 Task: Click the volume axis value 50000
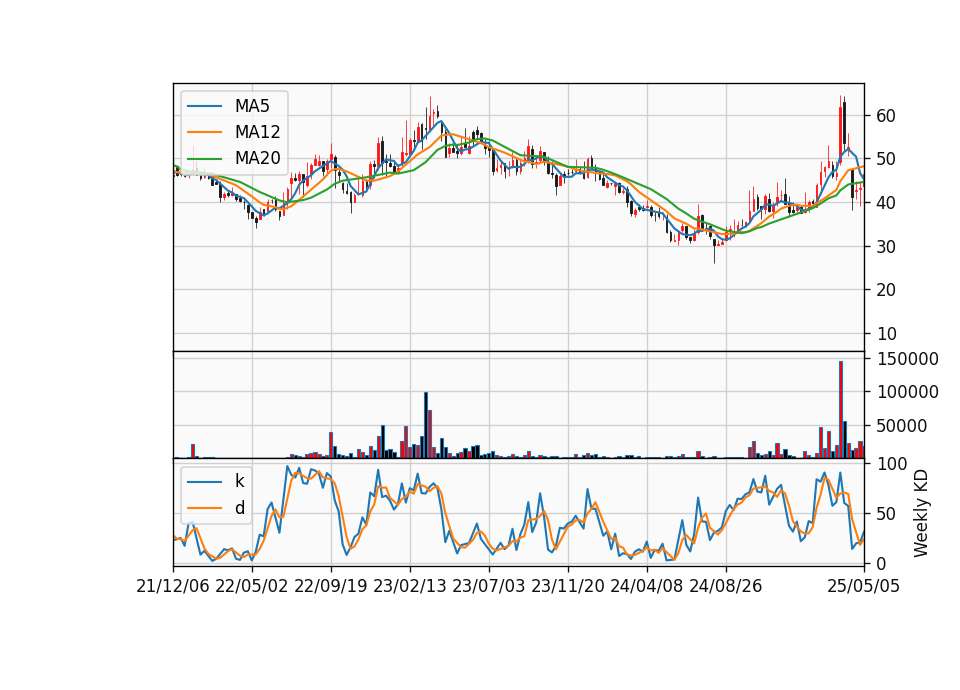pyautogui.click(x=902, y=426)
